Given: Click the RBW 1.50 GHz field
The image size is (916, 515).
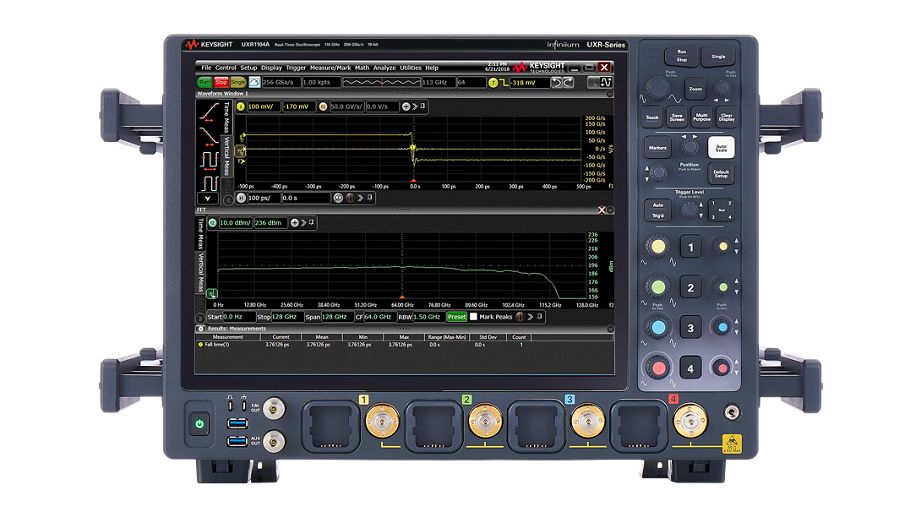Looking at the screenshot, I should pyautogui.click(x=428, y=316).
